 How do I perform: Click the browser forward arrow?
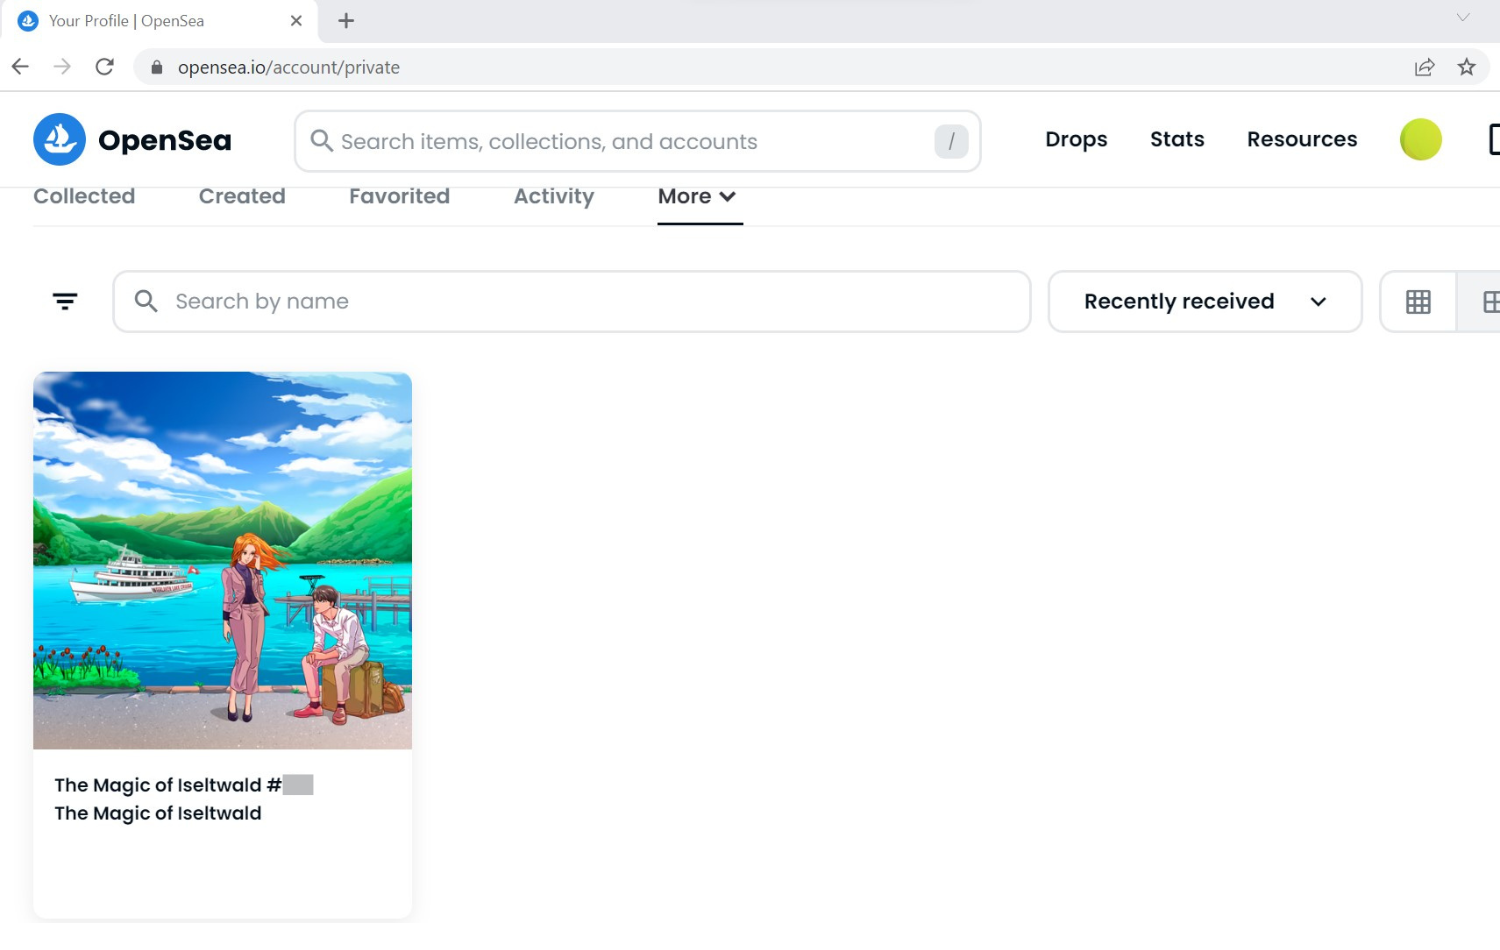[x=62, y=67]
